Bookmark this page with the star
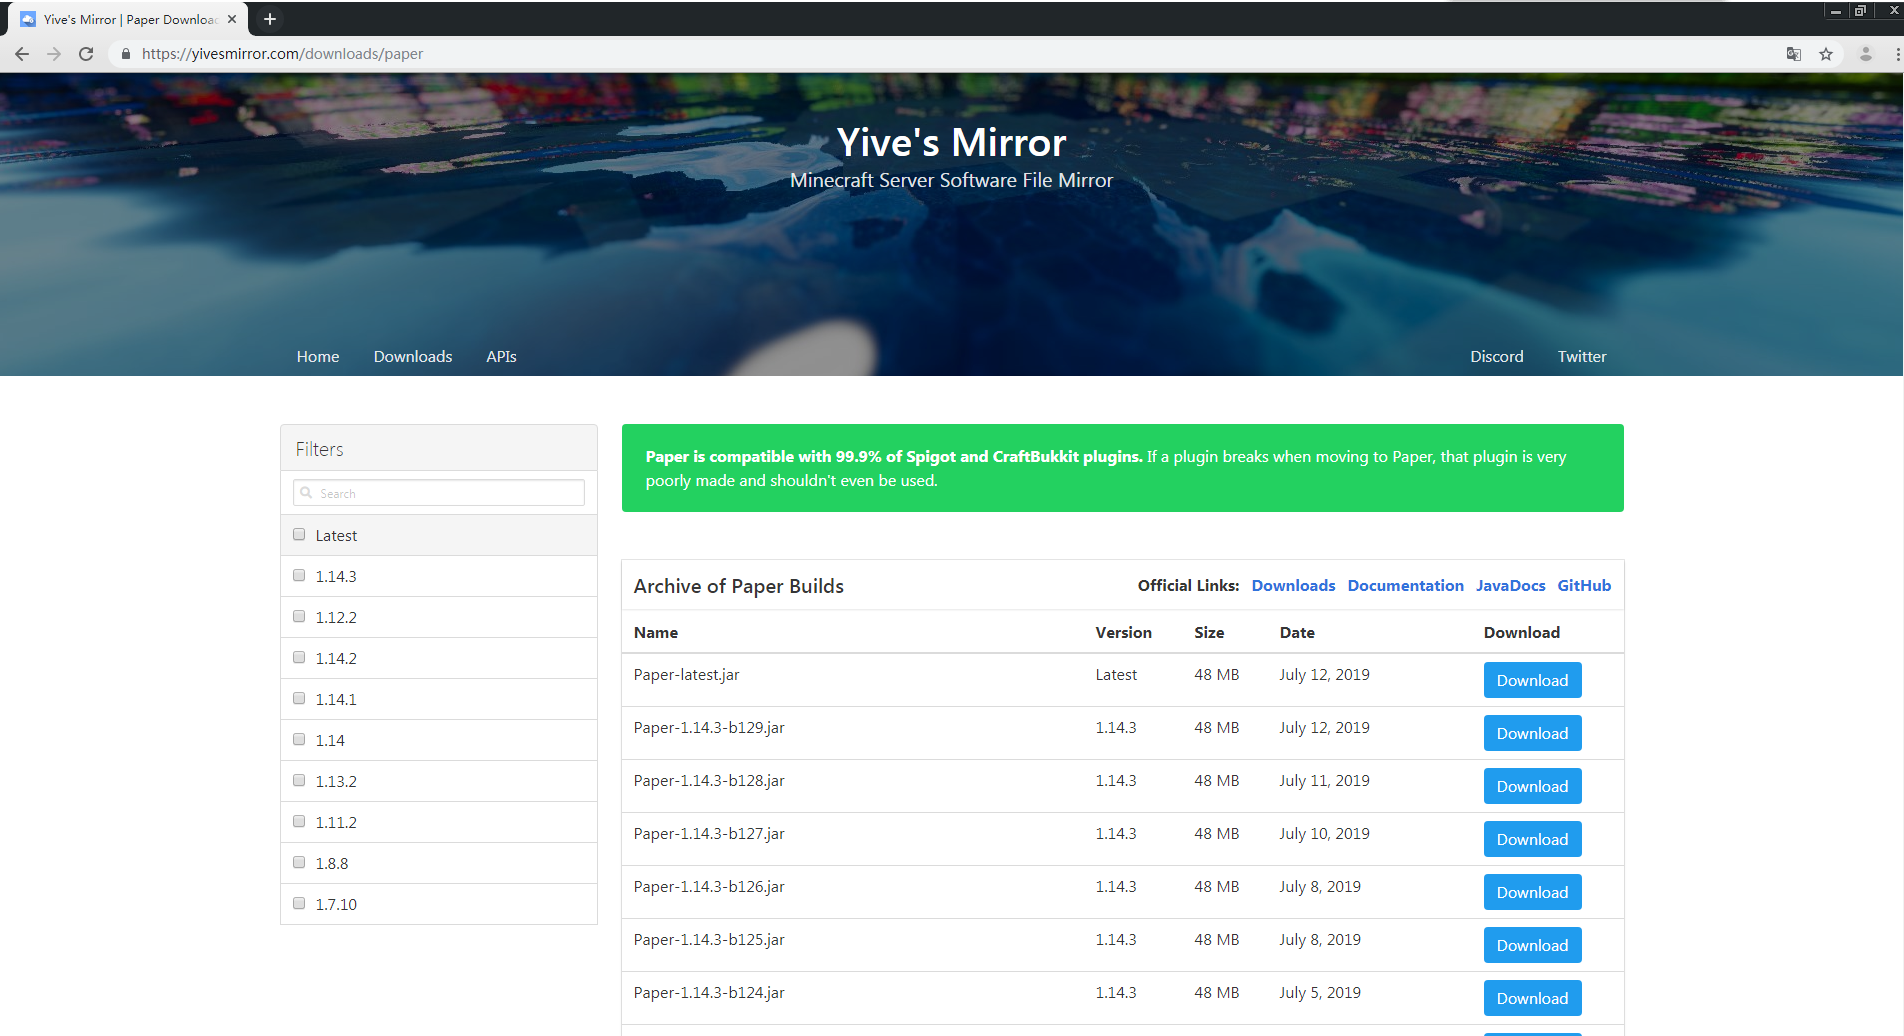The height and width of the screenshot is (1036, 1904). pos(1826,54)
